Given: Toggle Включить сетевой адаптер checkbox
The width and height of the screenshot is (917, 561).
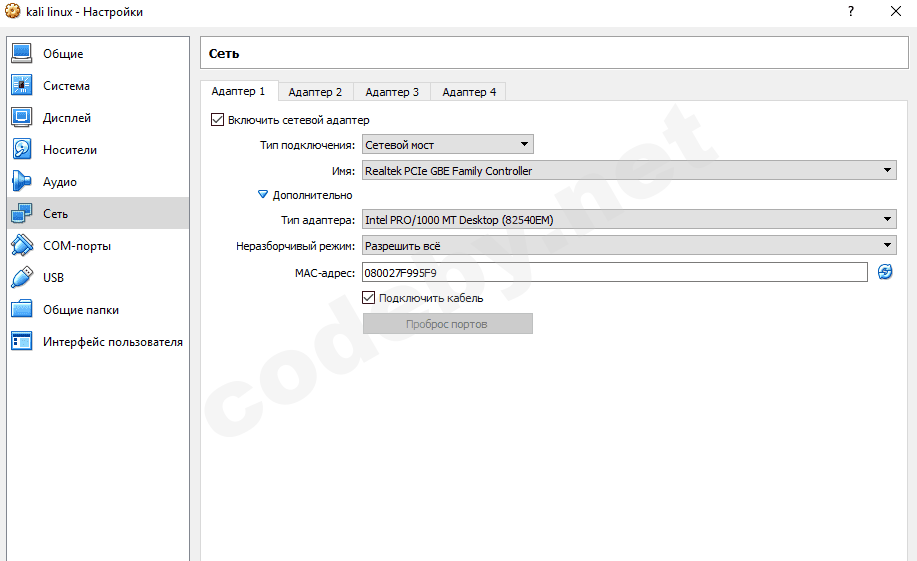Looking at the screenshot, I should tap(218, 120).
